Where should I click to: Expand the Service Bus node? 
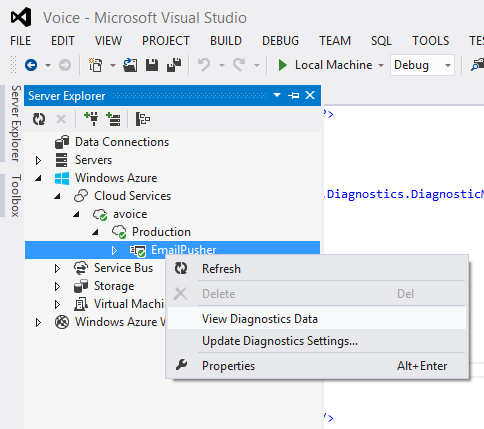pos(57,268)
